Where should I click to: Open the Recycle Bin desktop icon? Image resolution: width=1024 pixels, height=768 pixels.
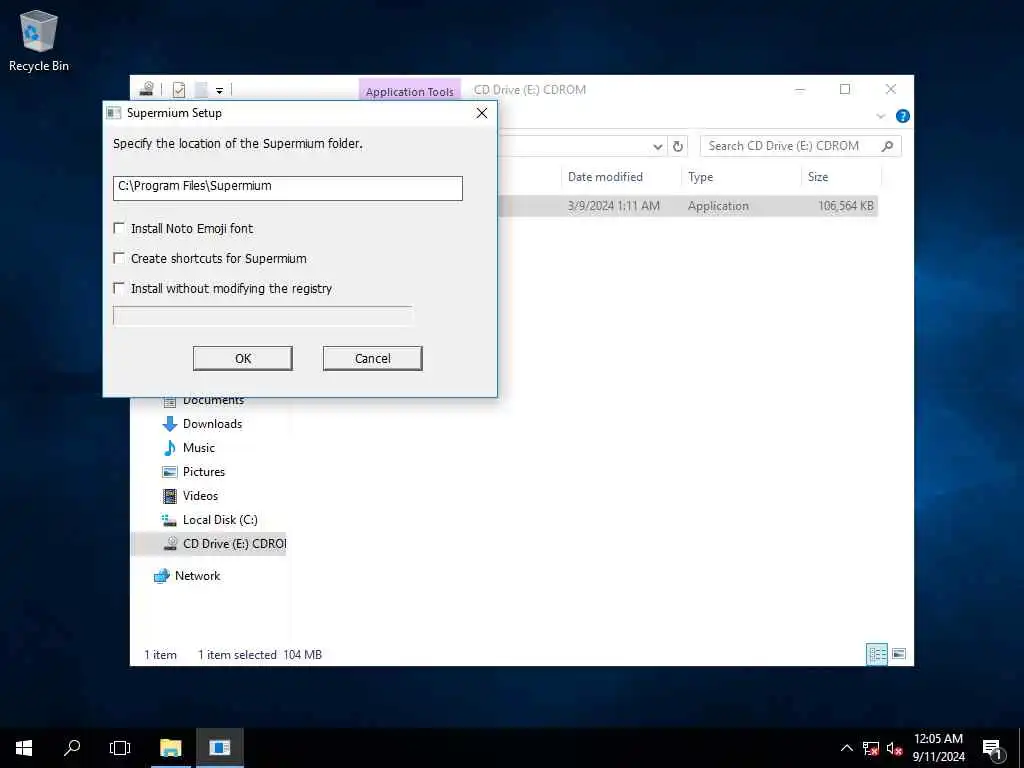point(39,40)
